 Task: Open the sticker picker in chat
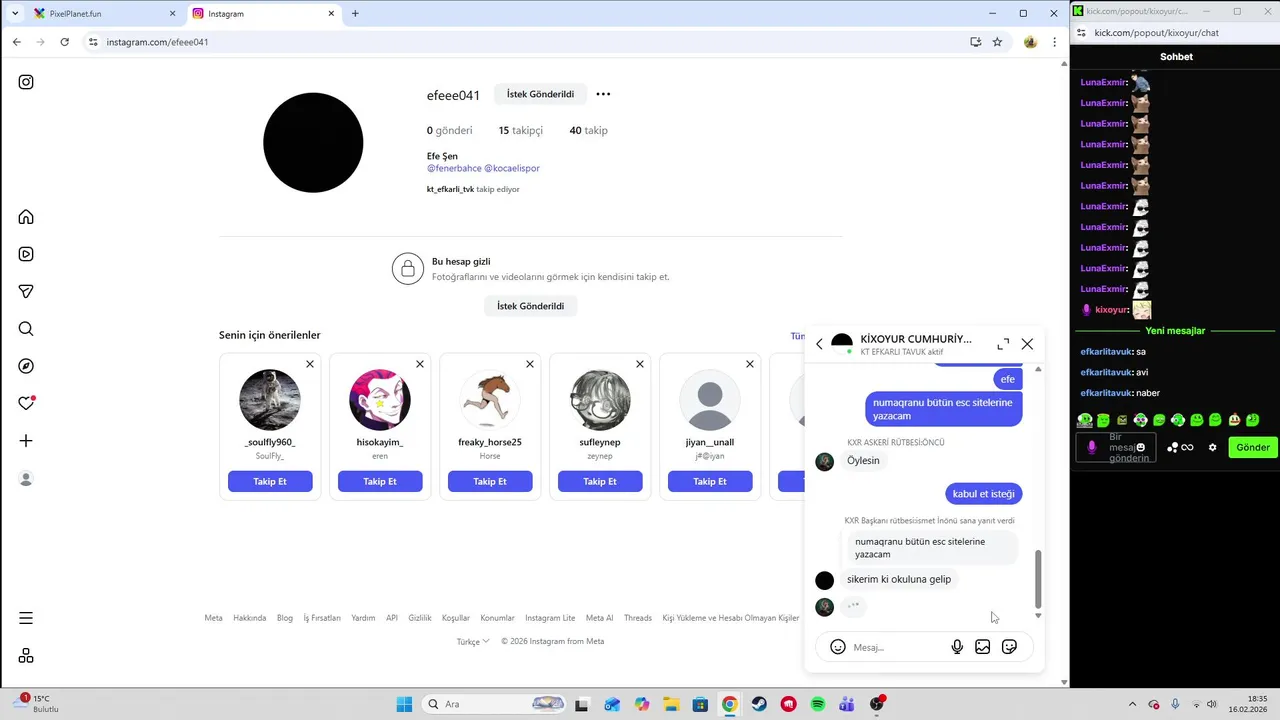click(1009, 647)
